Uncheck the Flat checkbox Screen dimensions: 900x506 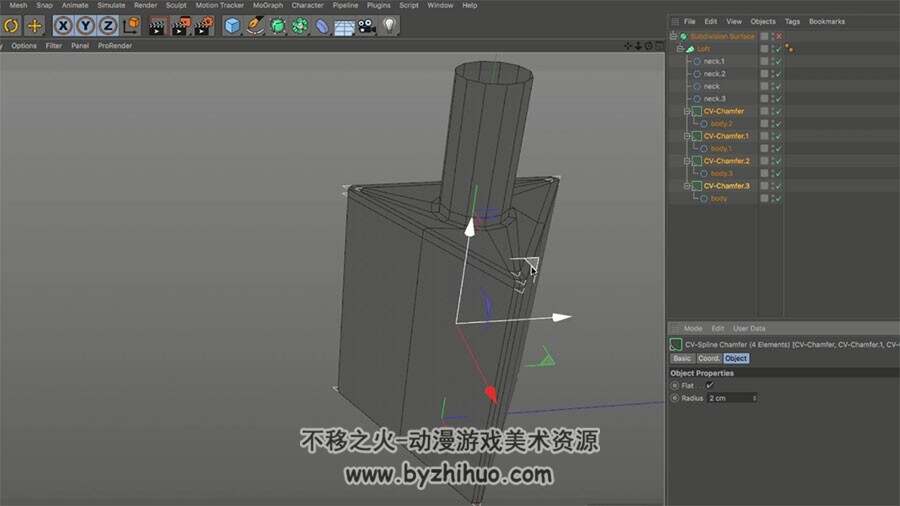pos(709,386)
